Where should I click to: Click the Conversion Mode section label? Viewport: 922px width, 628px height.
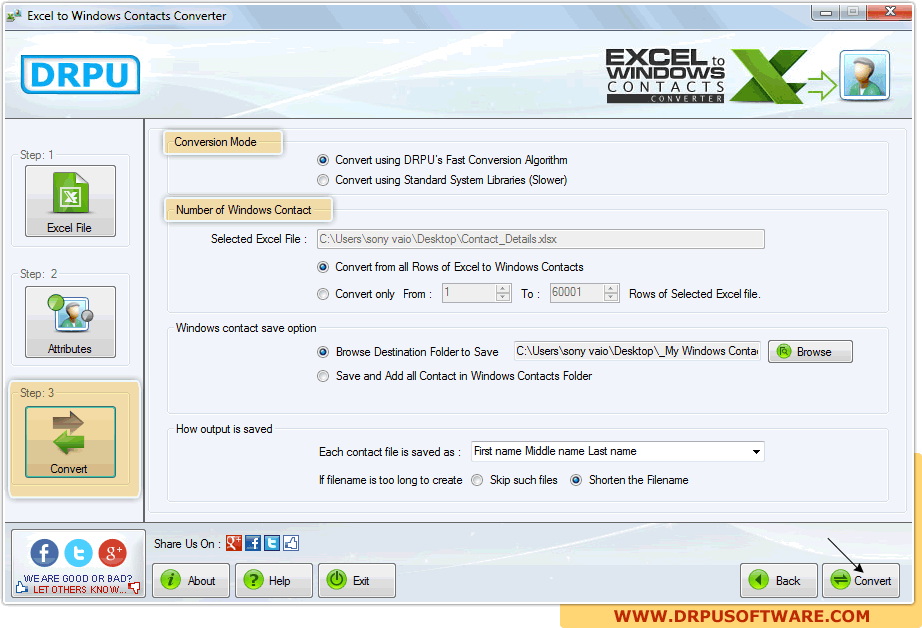215,142
